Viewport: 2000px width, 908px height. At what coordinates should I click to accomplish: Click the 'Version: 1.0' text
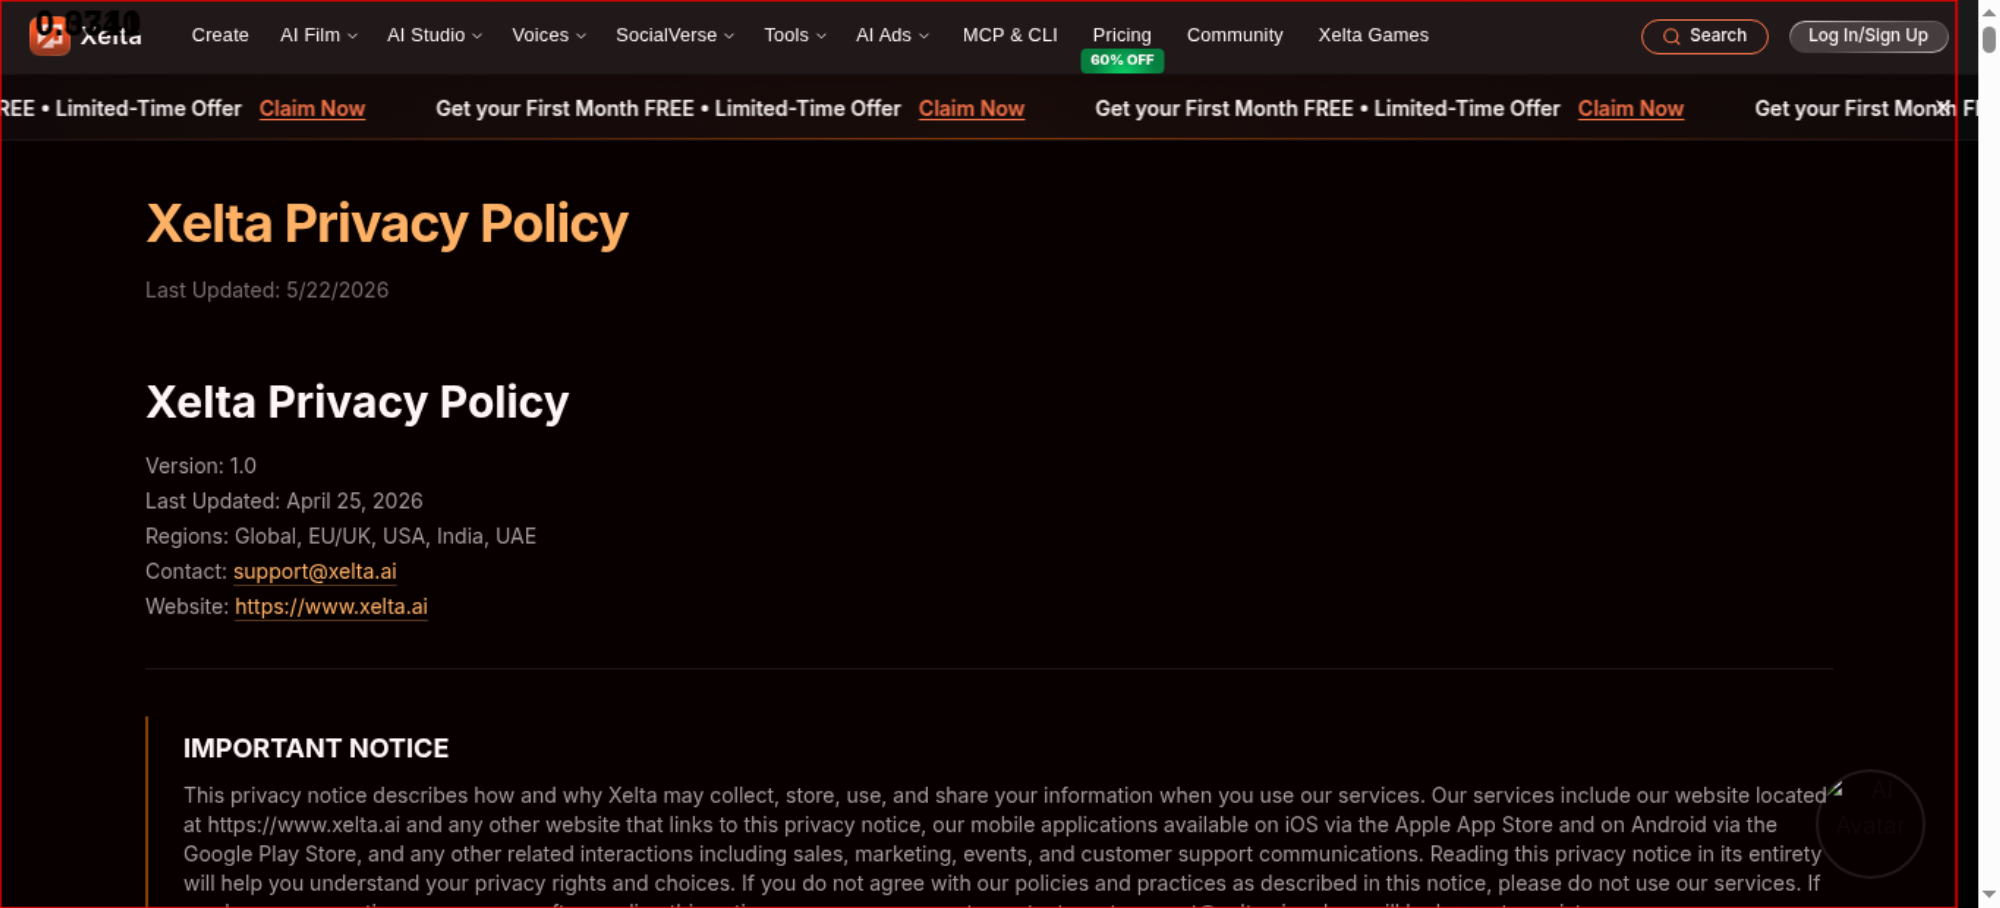pos(201,466)
